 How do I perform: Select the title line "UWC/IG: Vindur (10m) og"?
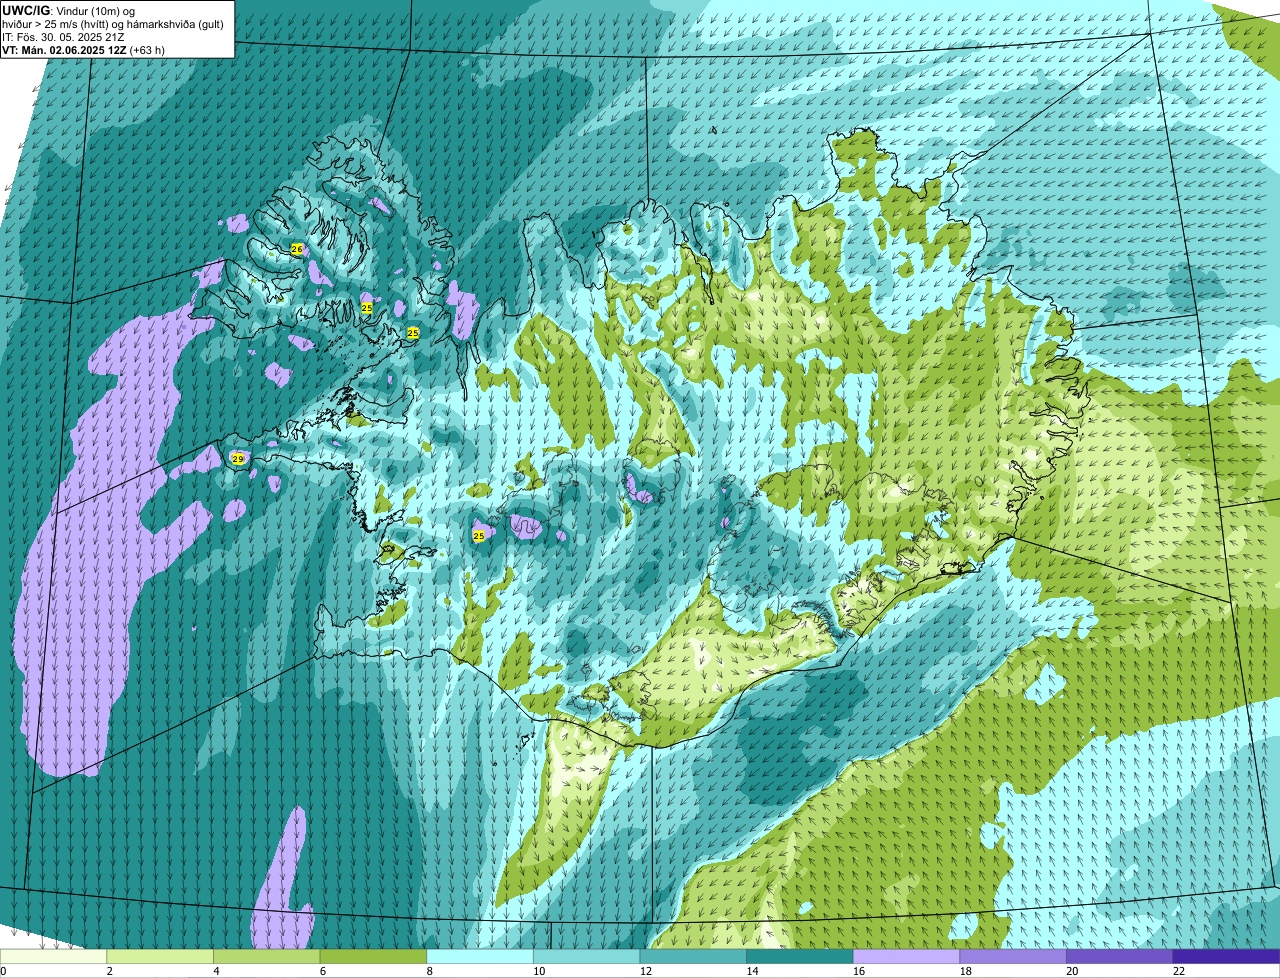pos(69,10)
